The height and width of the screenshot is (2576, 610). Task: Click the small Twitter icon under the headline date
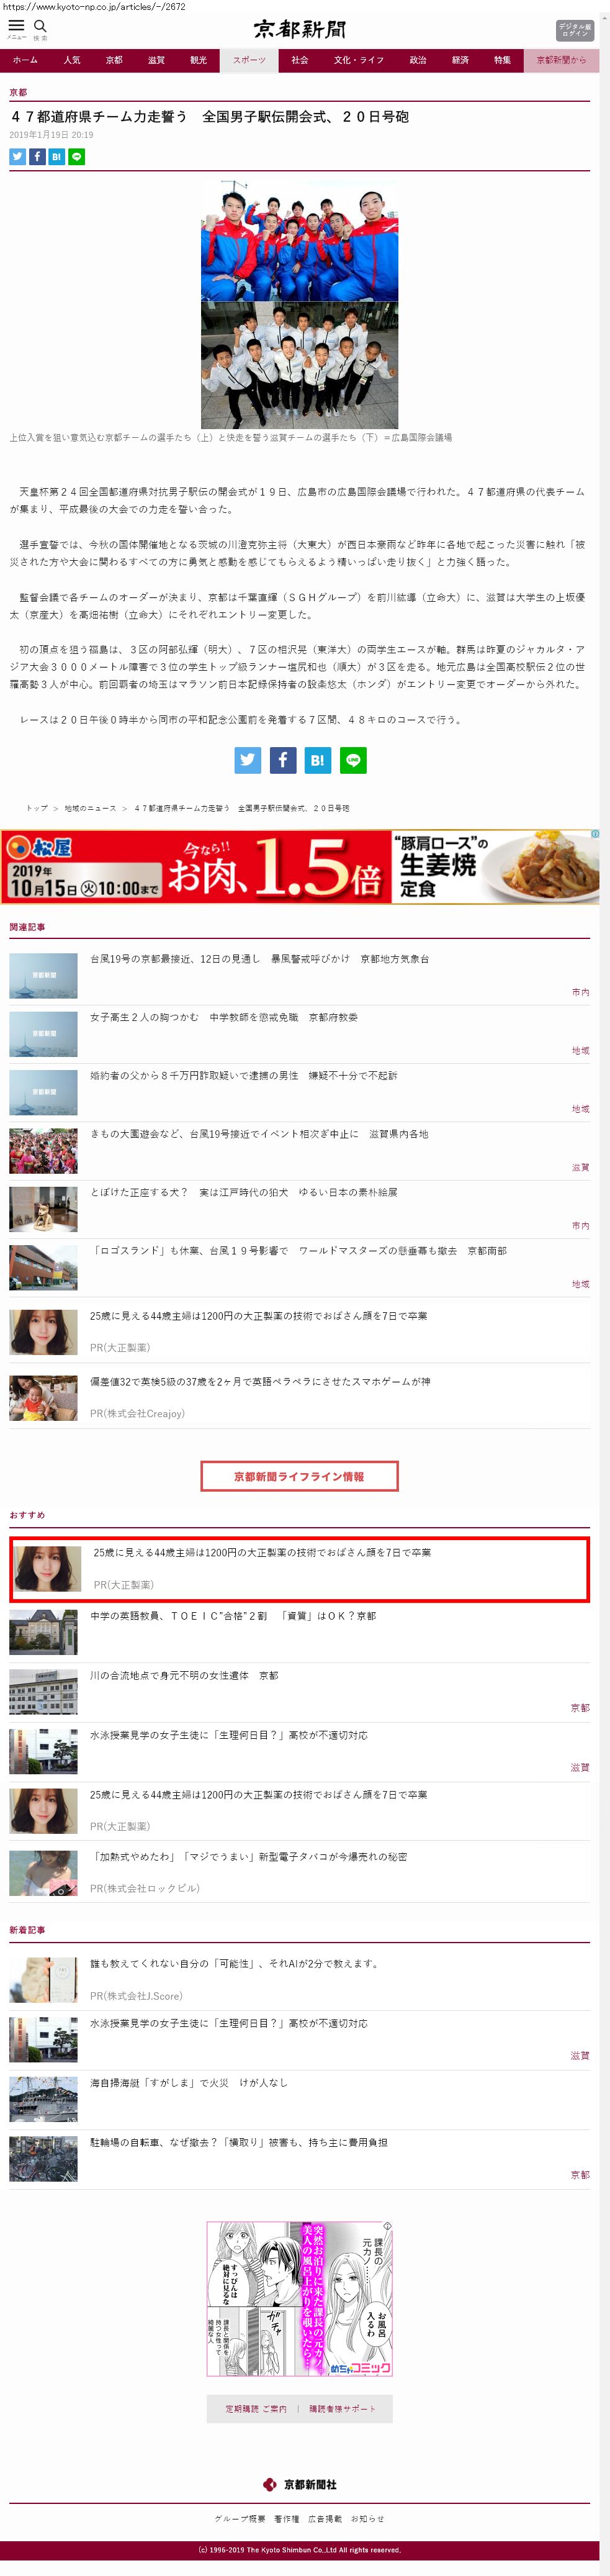(x=17, y=156)
